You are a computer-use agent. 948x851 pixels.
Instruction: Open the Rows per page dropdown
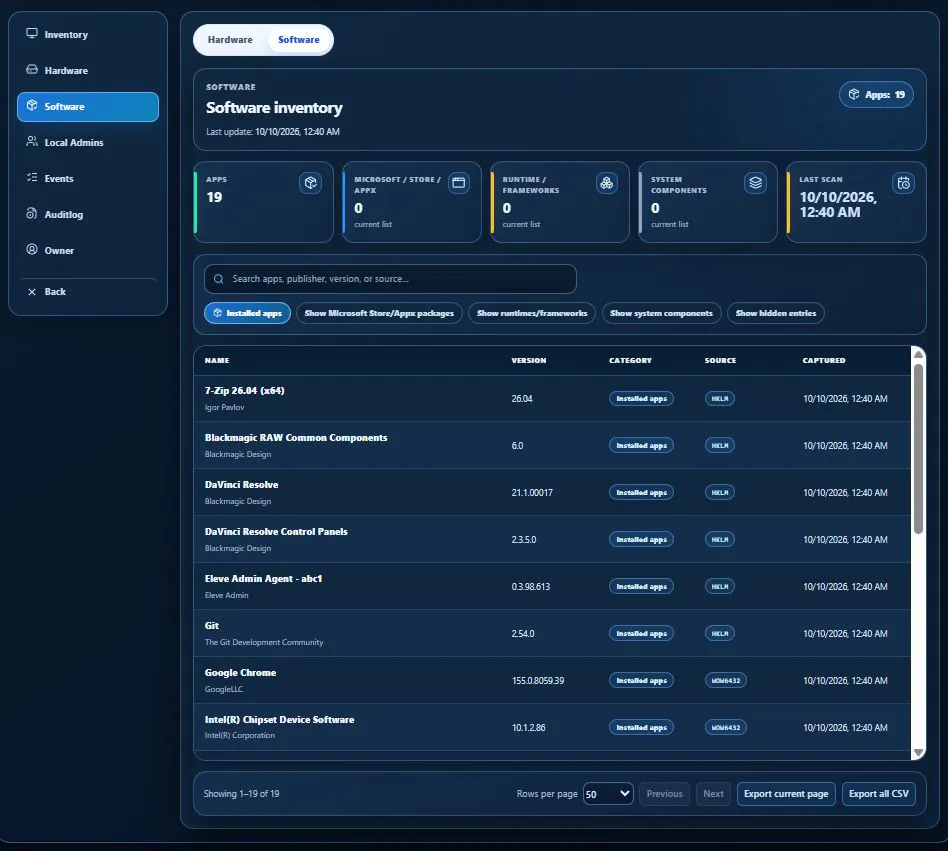tap(608, 794)
